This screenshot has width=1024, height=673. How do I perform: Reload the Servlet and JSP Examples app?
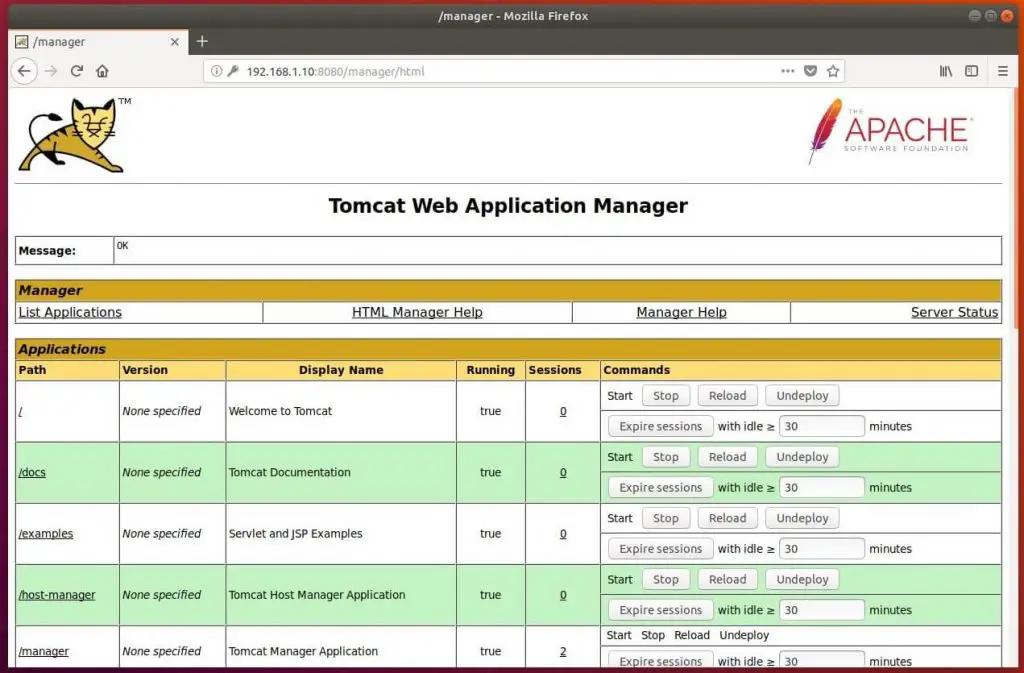click(728, 518)
